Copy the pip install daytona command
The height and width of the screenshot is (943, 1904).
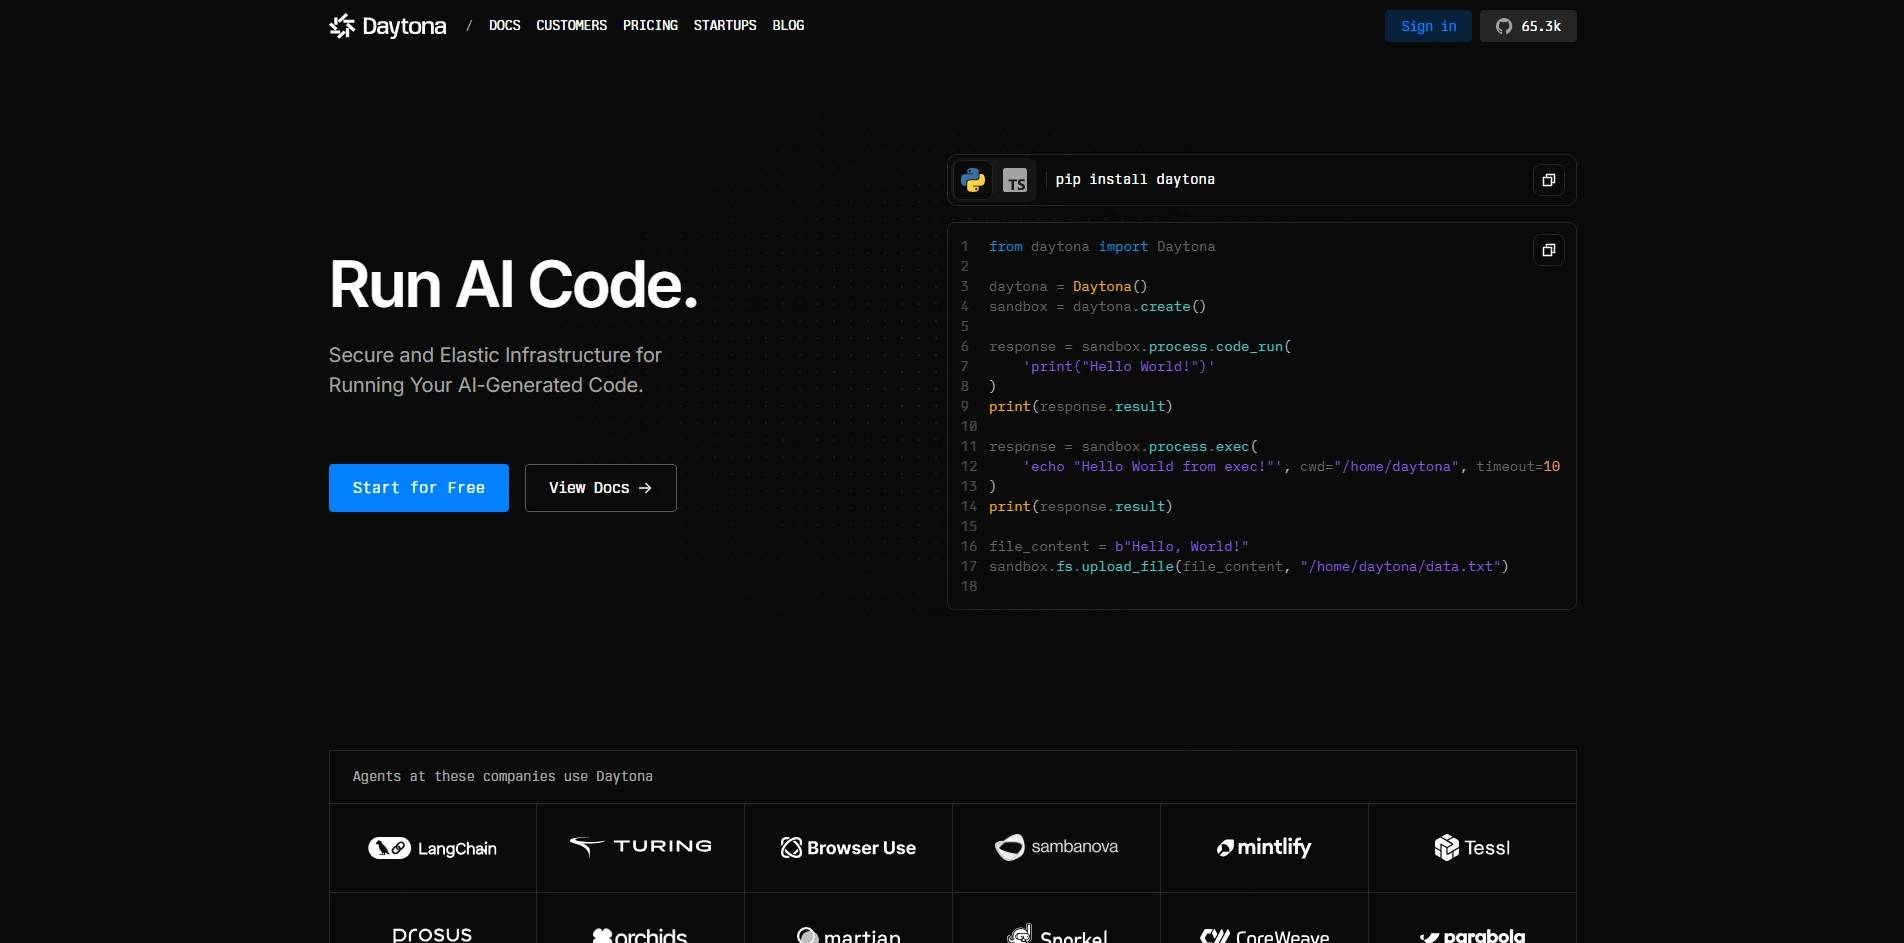(x=1548, y=180)
